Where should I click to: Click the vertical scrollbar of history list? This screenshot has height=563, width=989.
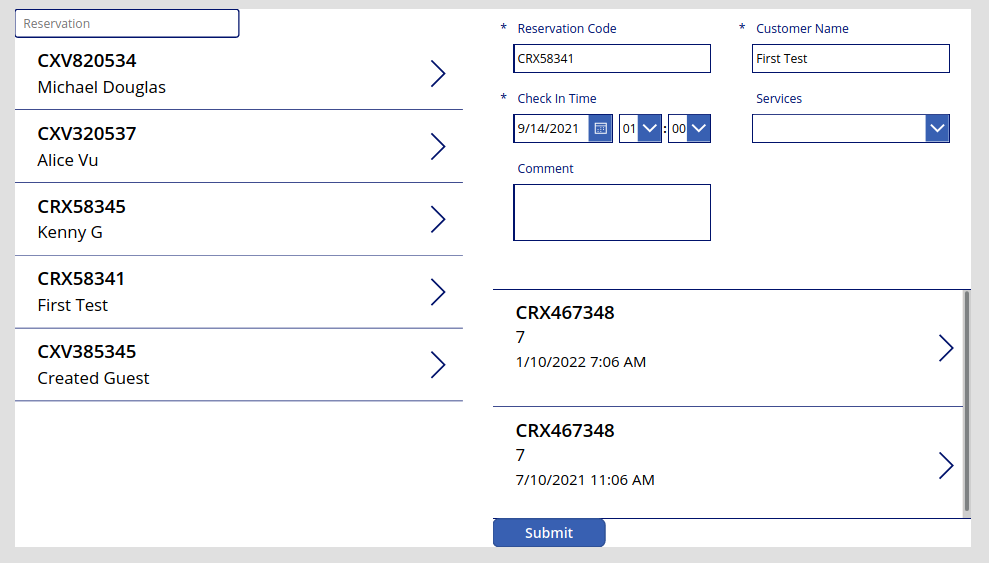[966, 401]
